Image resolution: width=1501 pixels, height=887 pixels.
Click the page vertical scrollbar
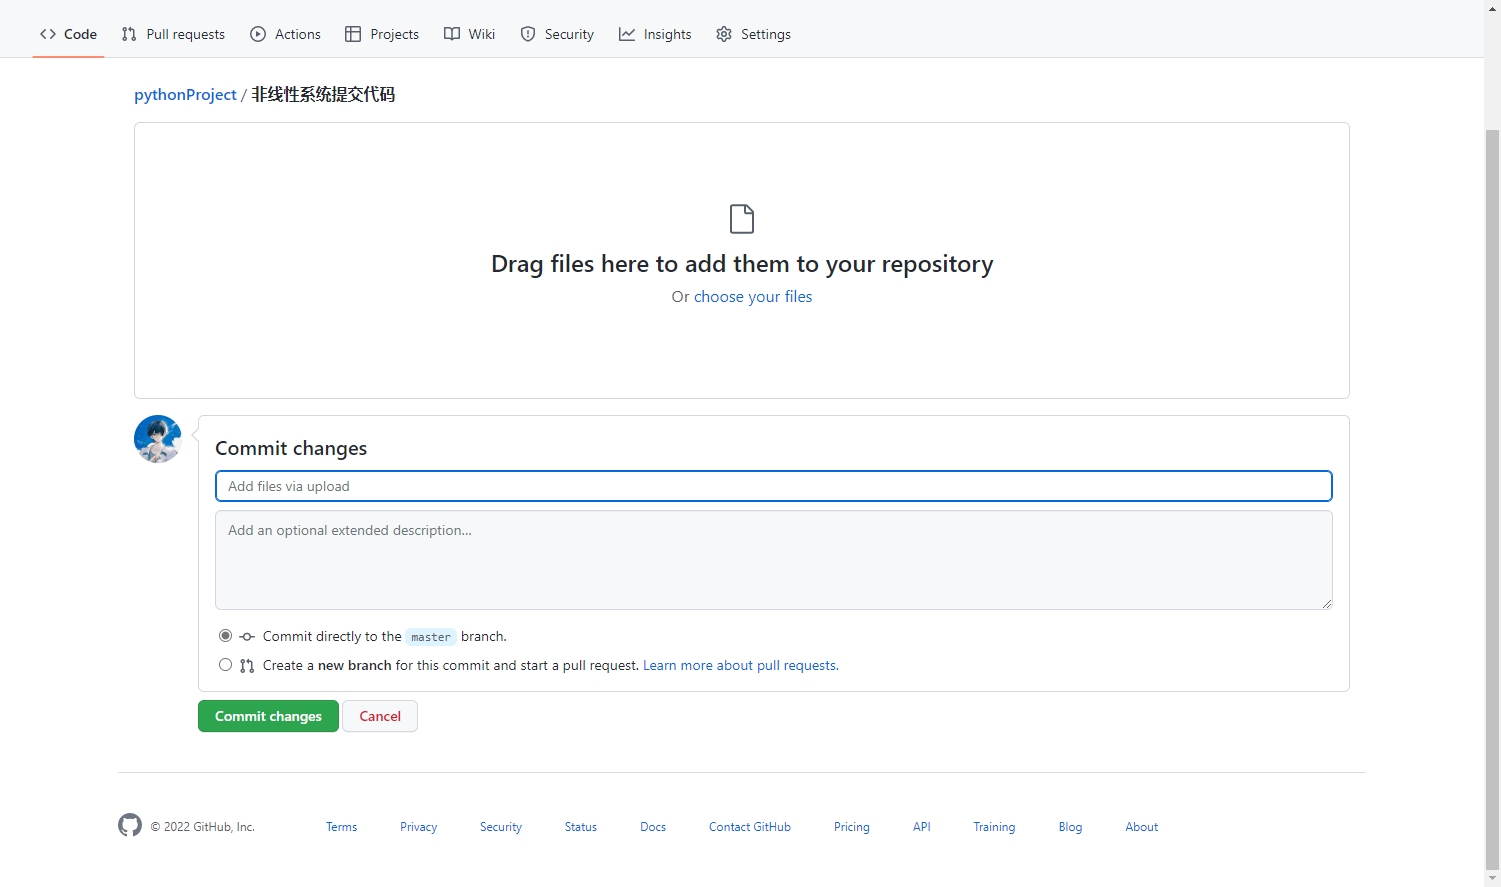point(1492,500)
